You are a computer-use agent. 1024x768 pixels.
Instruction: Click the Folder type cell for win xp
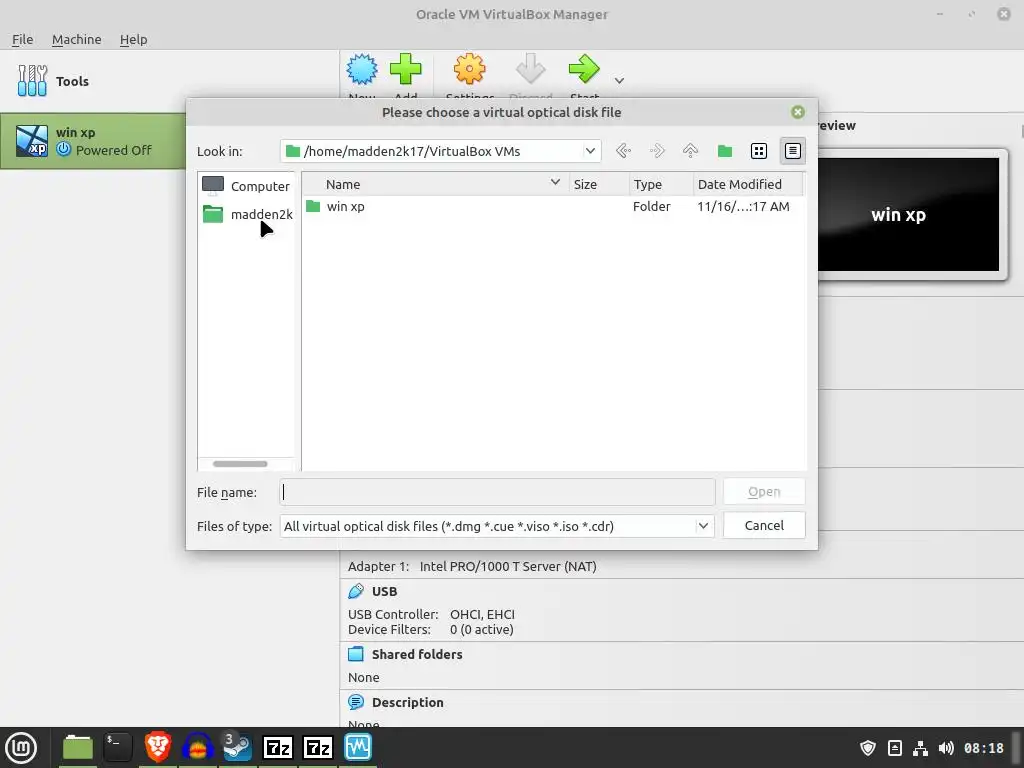click(651, 206)
